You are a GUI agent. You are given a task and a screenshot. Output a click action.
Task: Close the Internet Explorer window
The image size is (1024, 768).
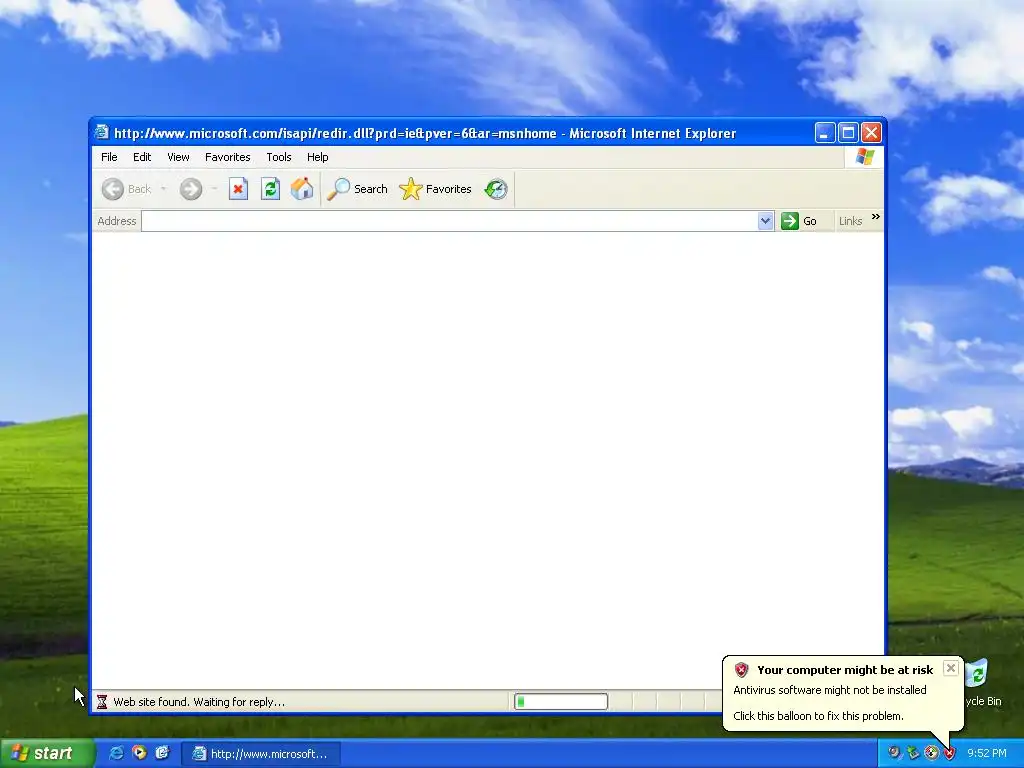[871, 133]
